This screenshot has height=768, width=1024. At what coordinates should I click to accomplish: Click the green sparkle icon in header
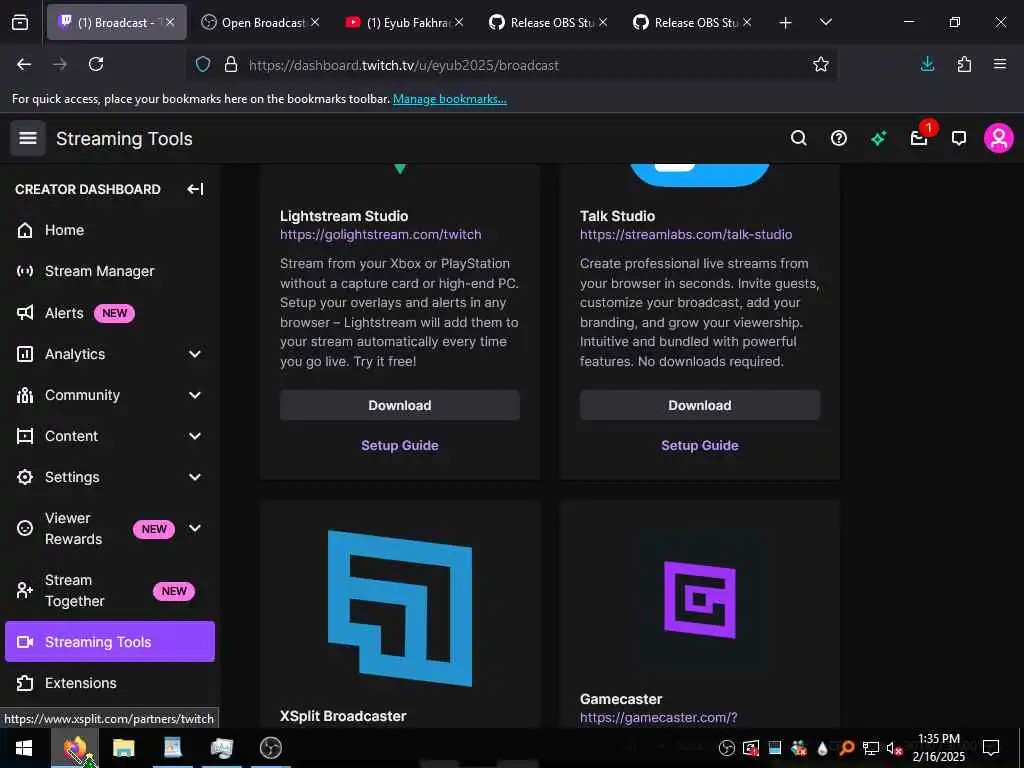[x=878, y=138]
